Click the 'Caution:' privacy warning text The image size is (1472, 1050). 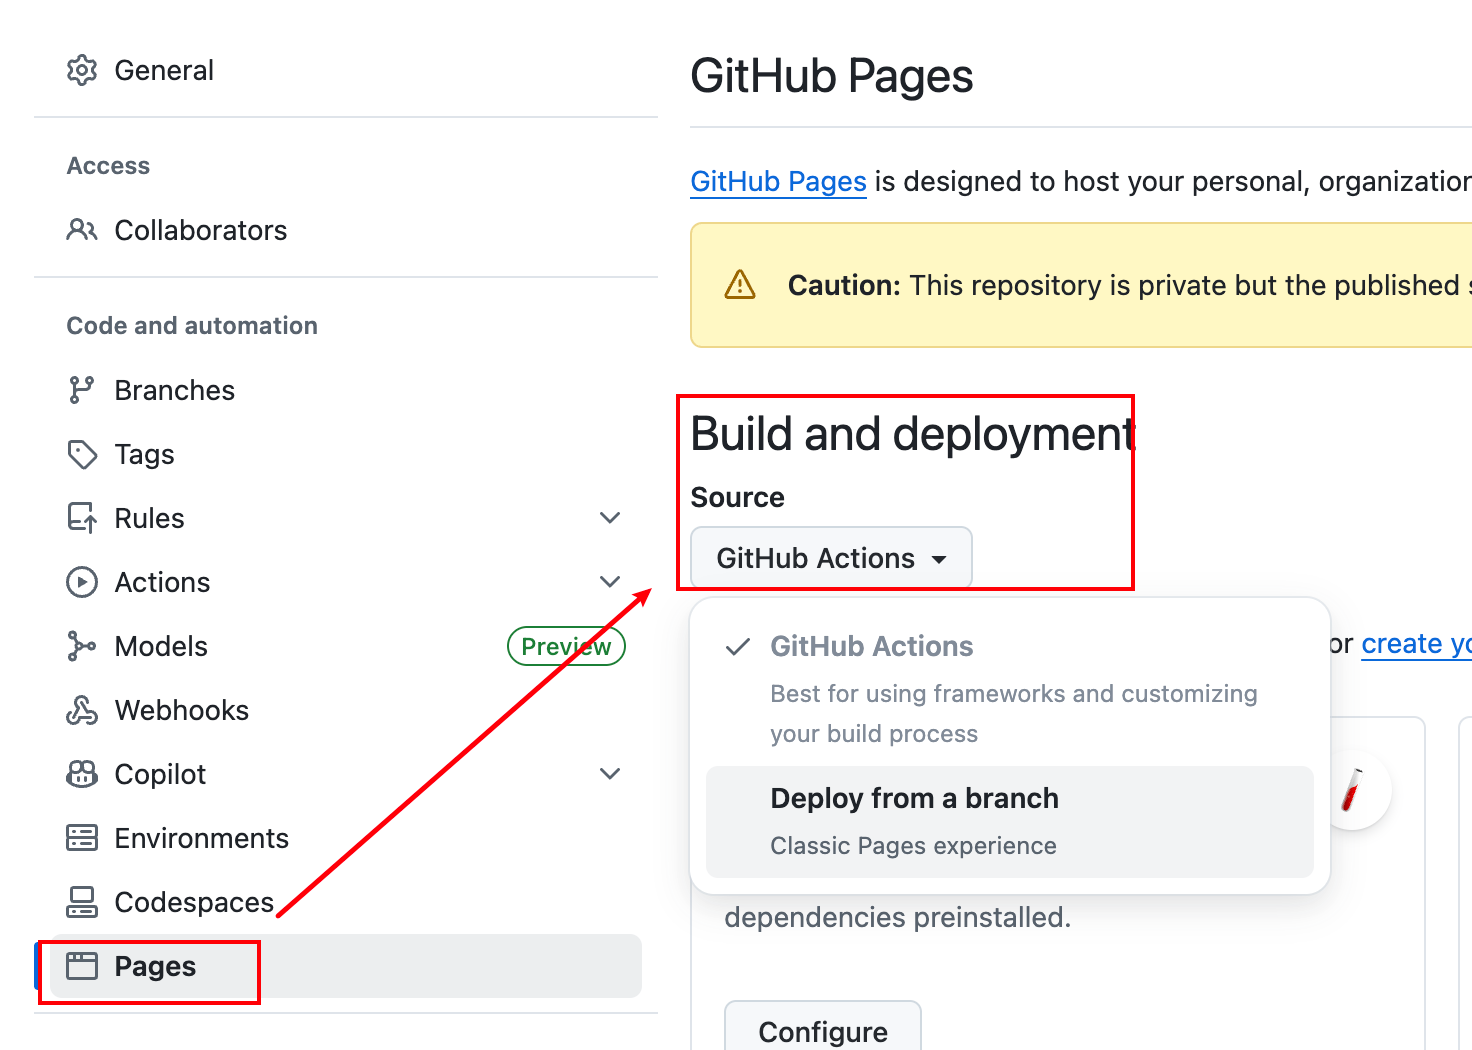click(1130, 286)
